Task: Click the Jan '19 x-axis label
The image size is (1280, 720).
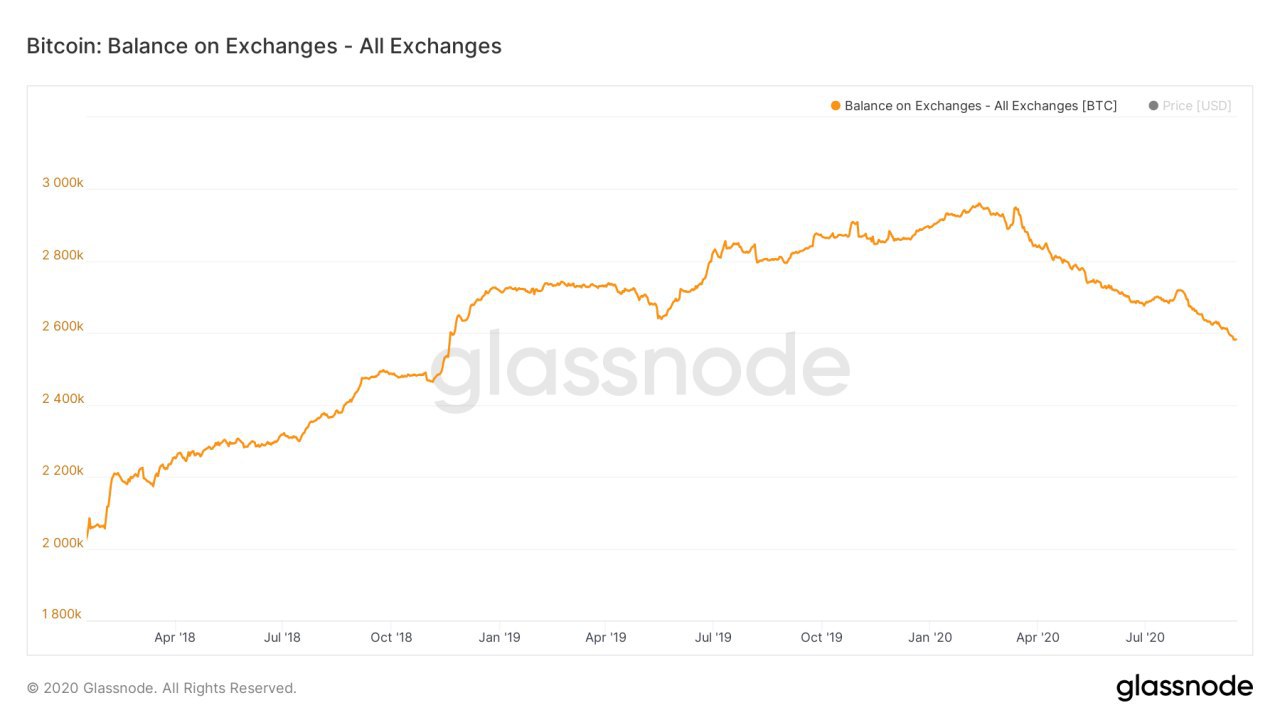Action: click(x=499, y=637)
